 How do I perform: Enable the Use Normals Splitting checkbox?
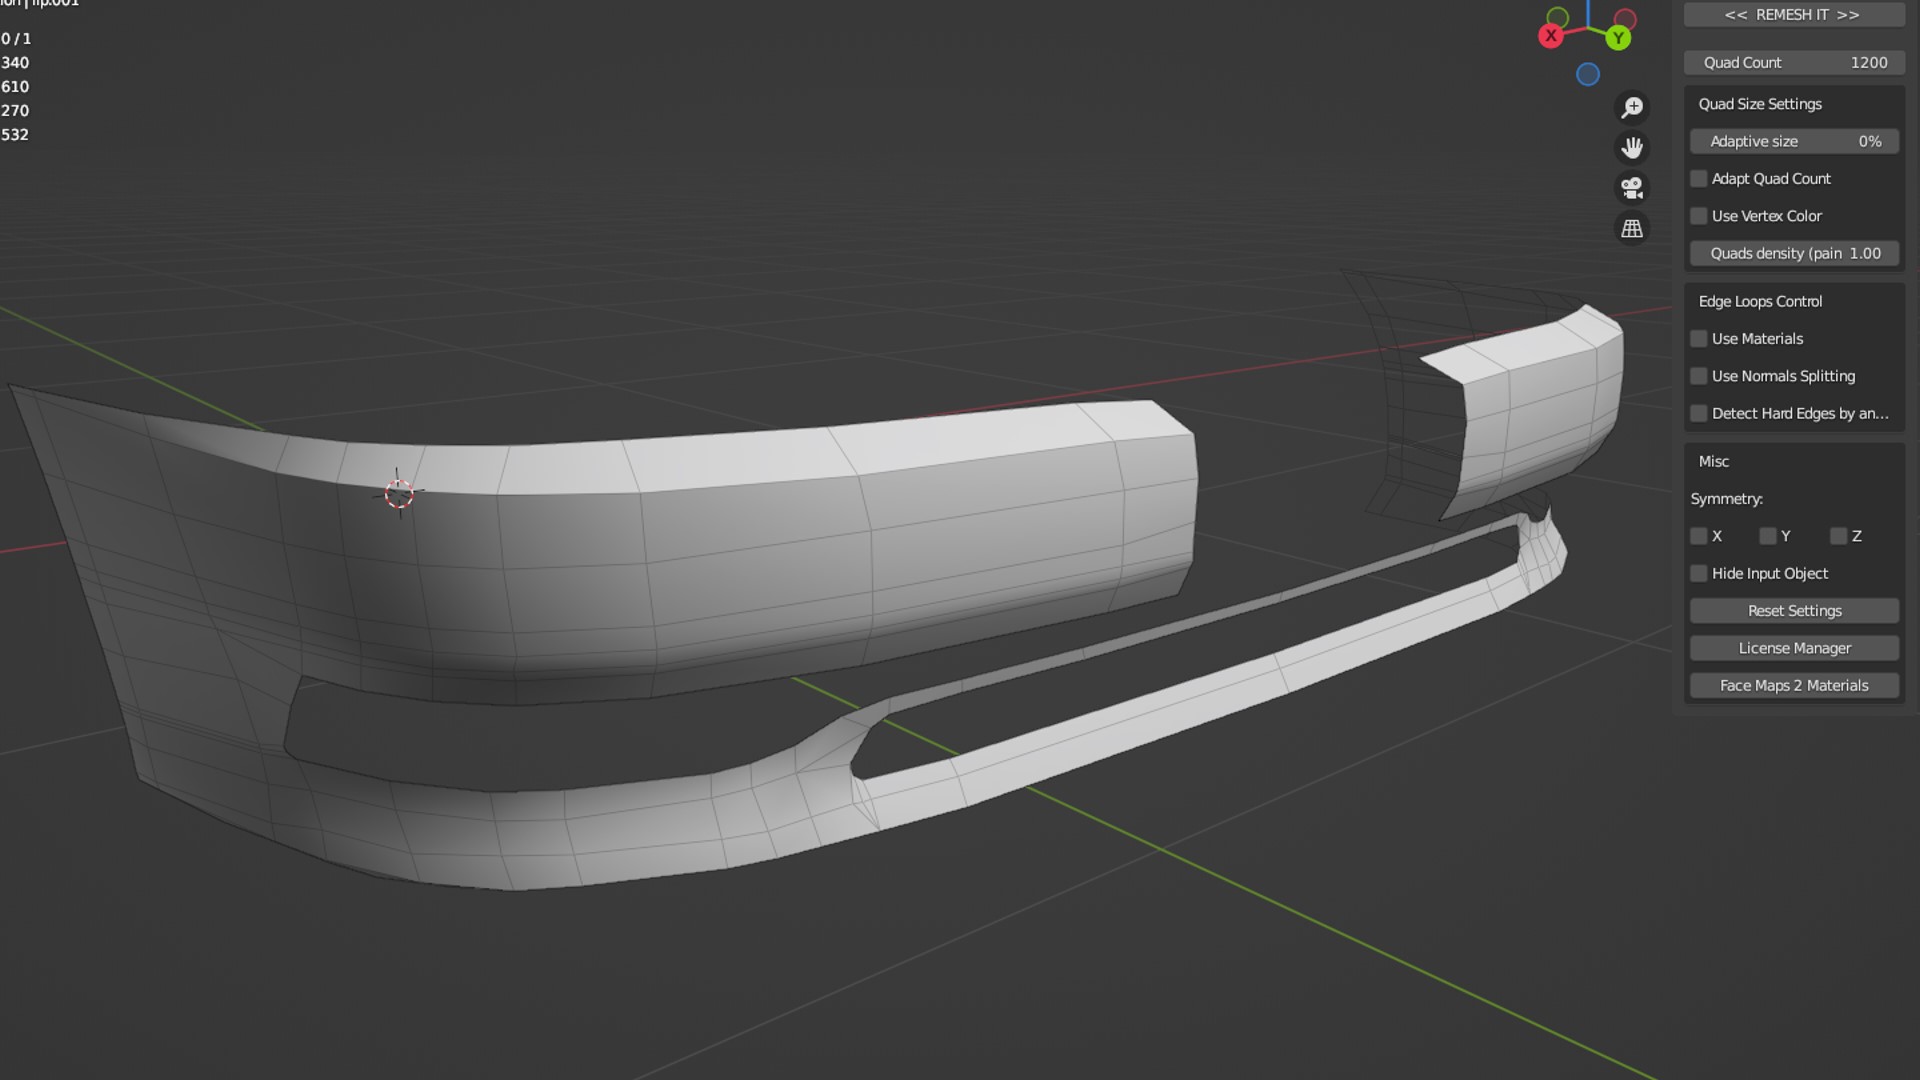1699,376
